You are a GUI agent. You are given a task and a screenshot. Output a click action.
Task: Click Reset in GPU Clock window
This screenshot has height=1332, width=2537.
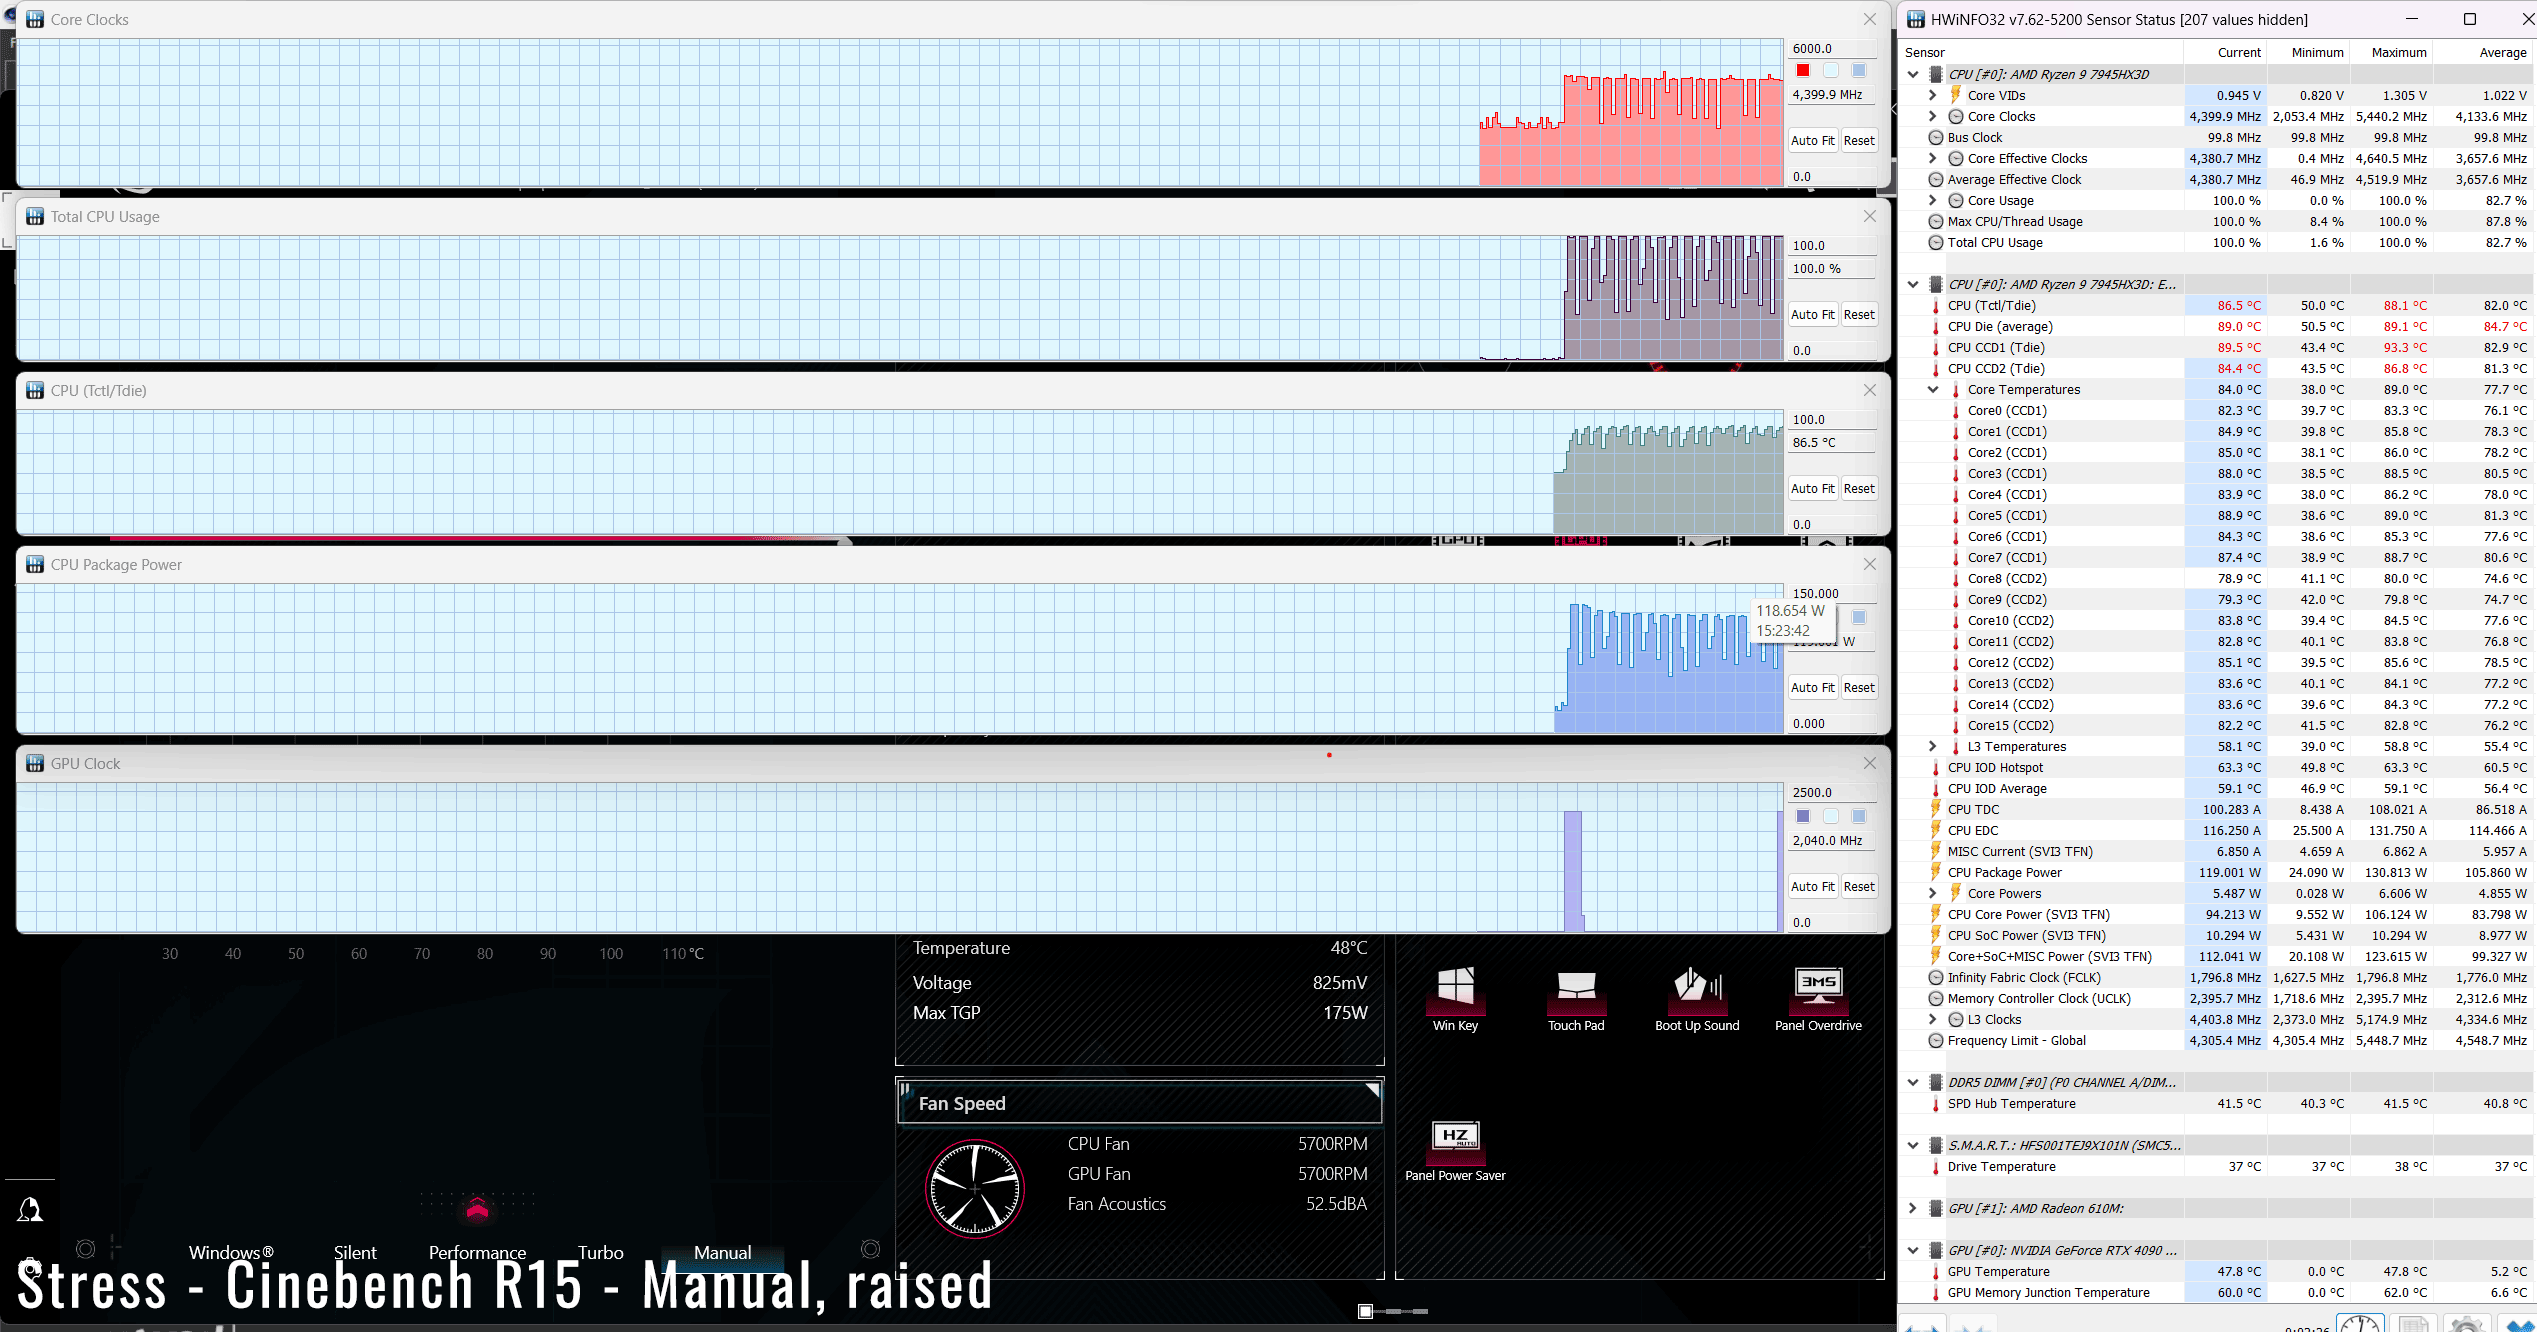click(1859, 887)
